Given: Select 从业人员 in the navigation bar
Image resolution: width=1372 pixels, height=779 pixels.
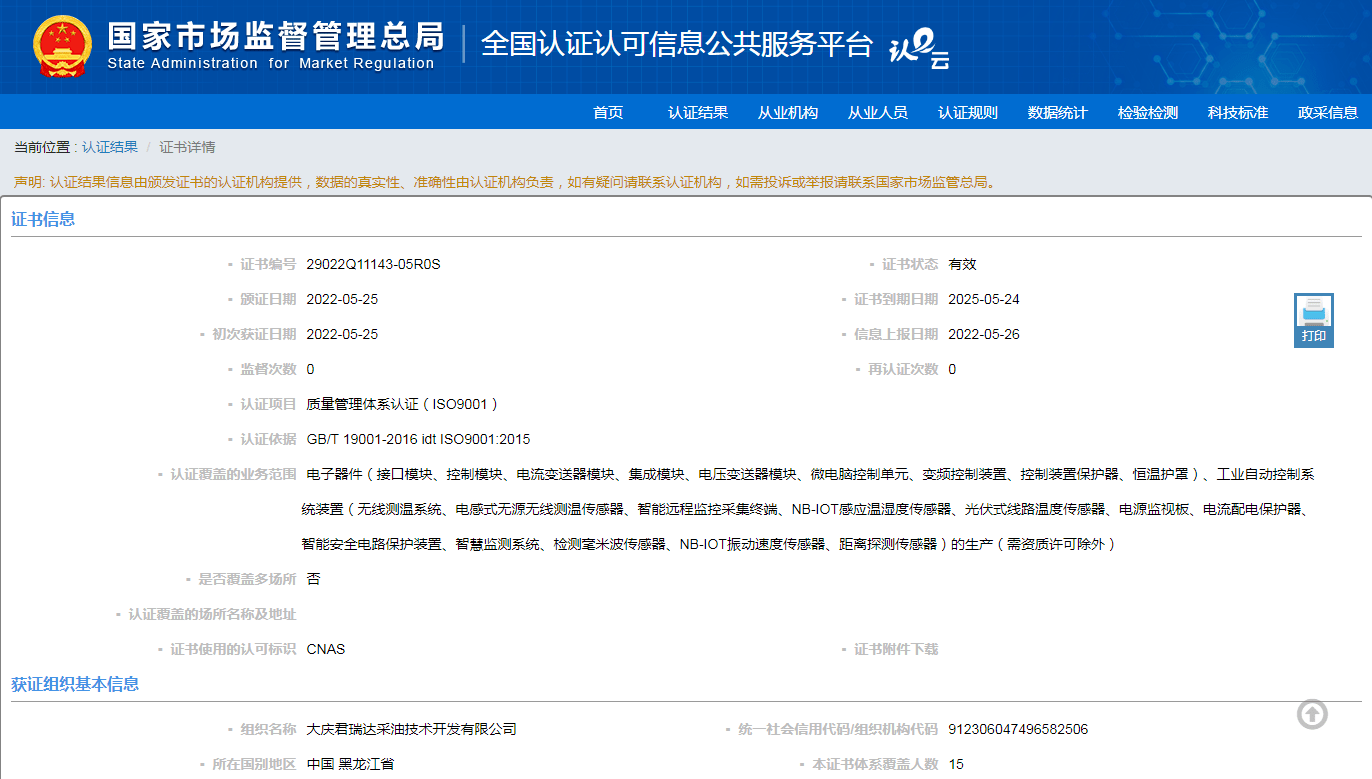Looking at the screenshot, I should point(878,113).
